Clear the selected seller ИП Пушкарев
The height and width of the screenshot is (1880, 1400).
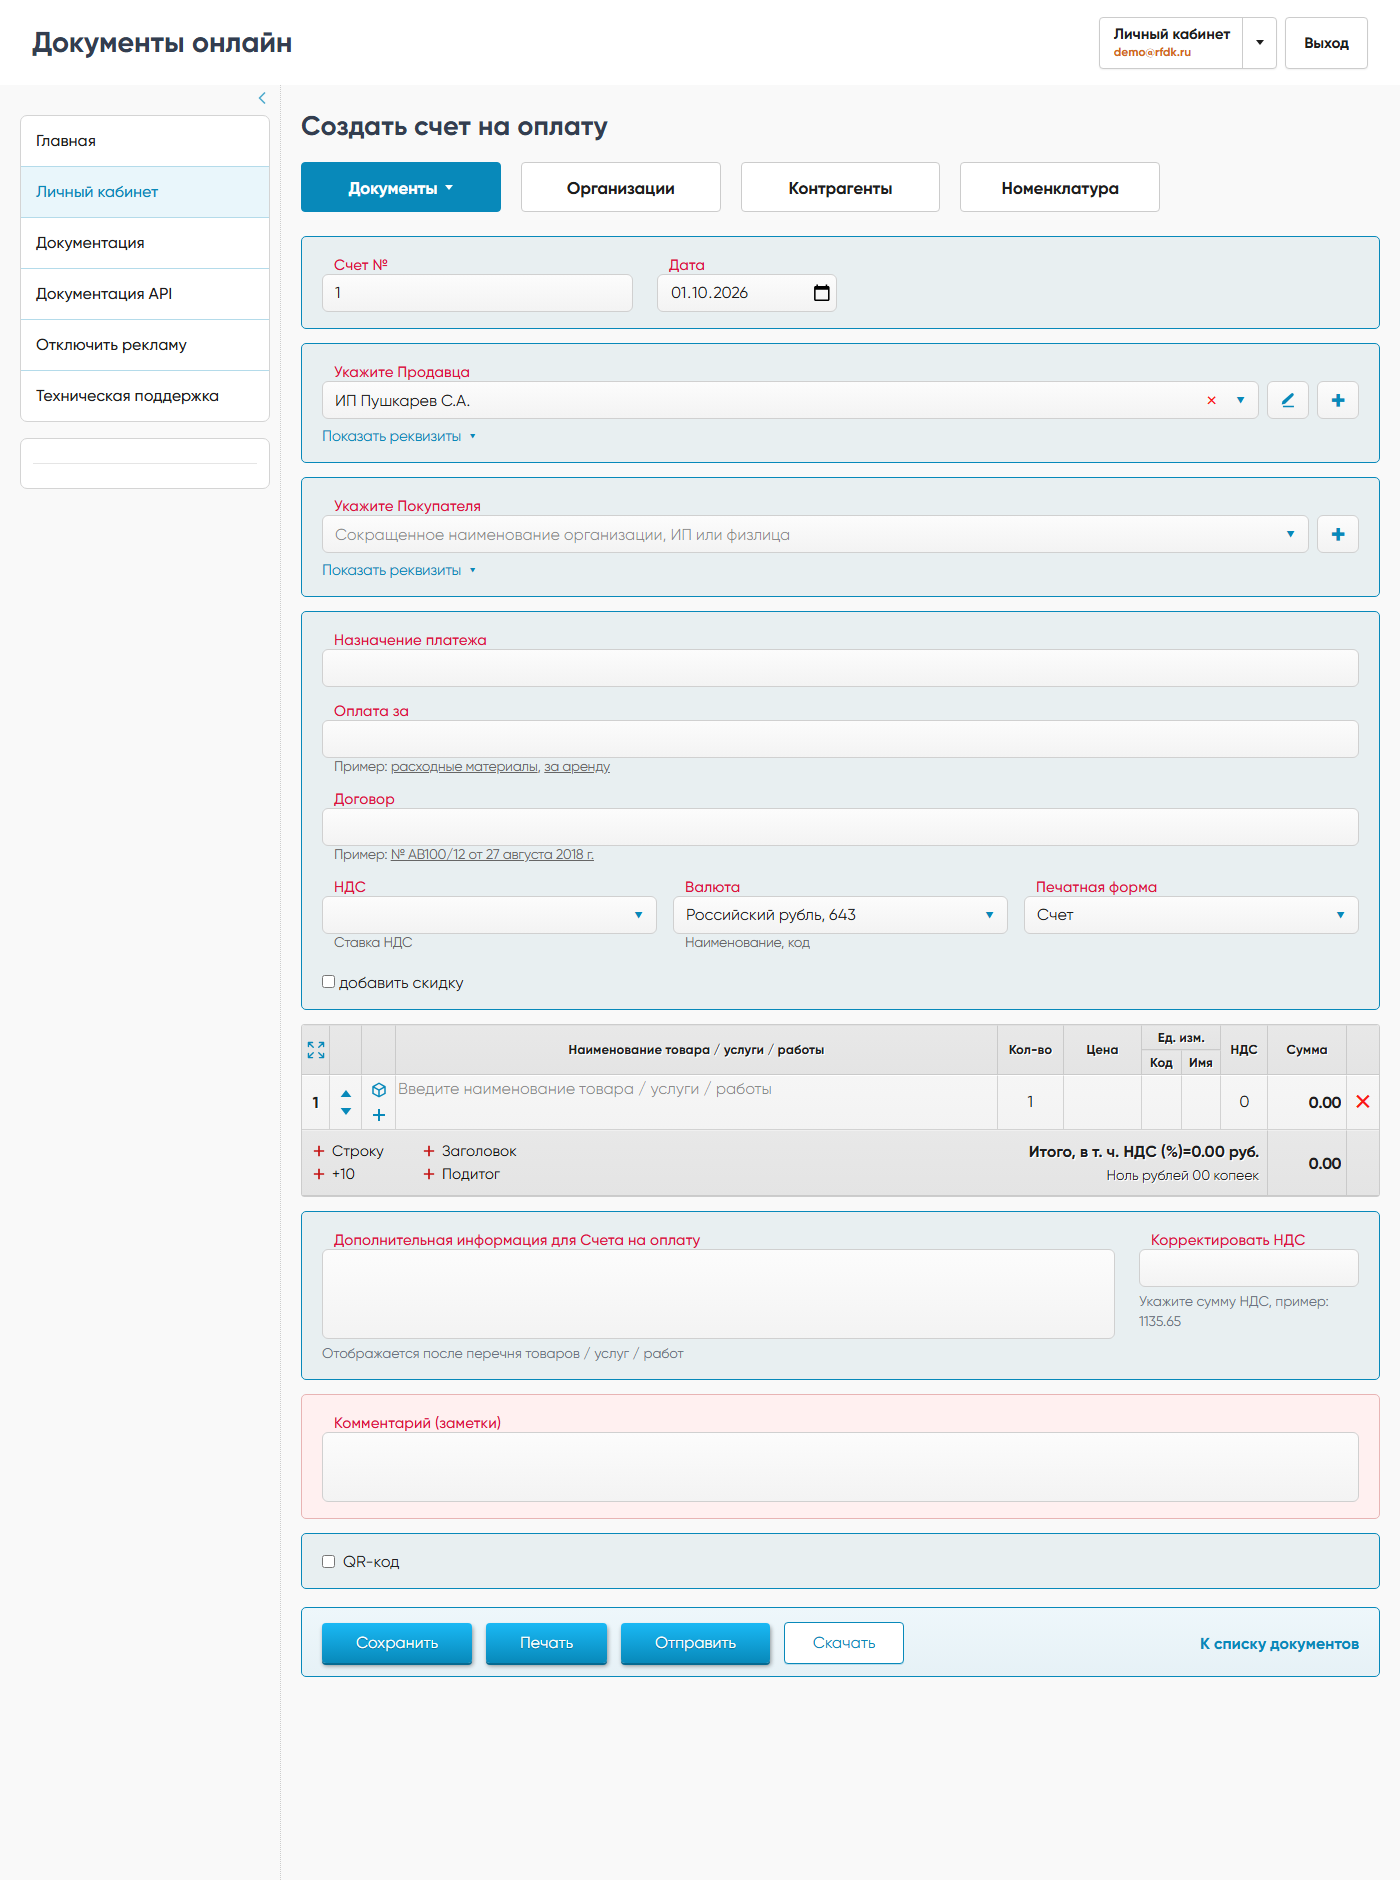click(x=1211, y=400)
